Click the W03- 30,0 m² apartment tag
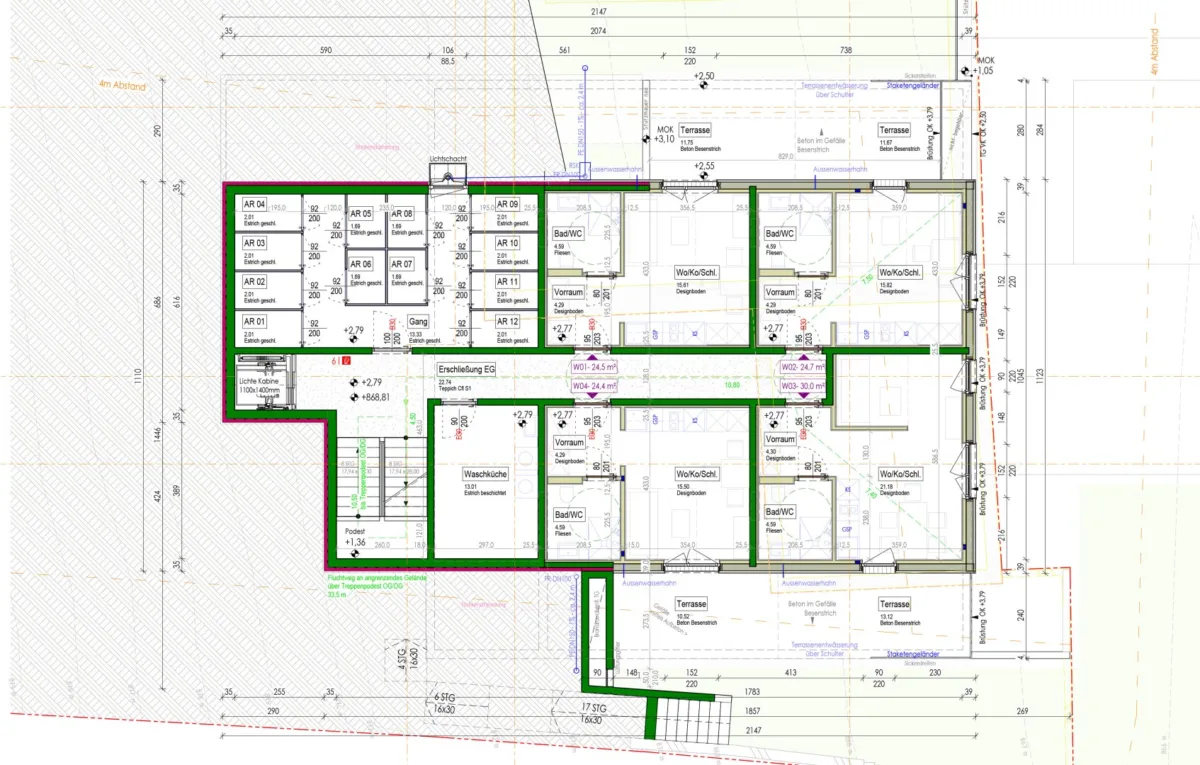 pyautogui.click(x=803, y=385)
